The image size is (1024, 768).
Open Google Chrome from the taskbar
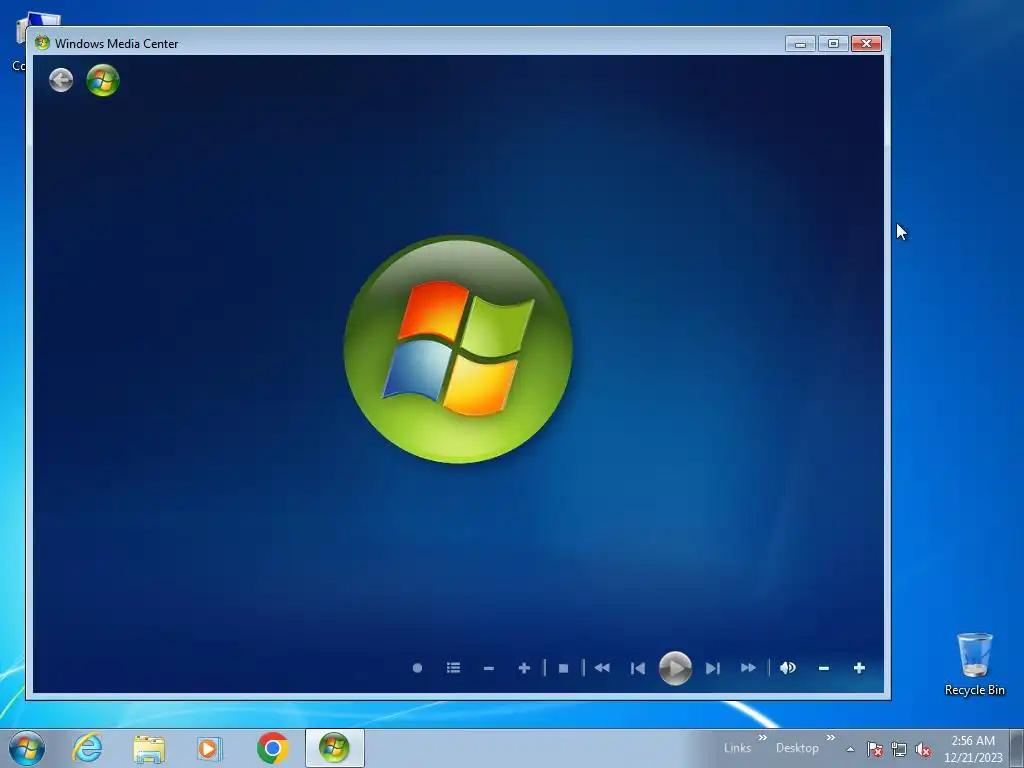coord(272,748)
